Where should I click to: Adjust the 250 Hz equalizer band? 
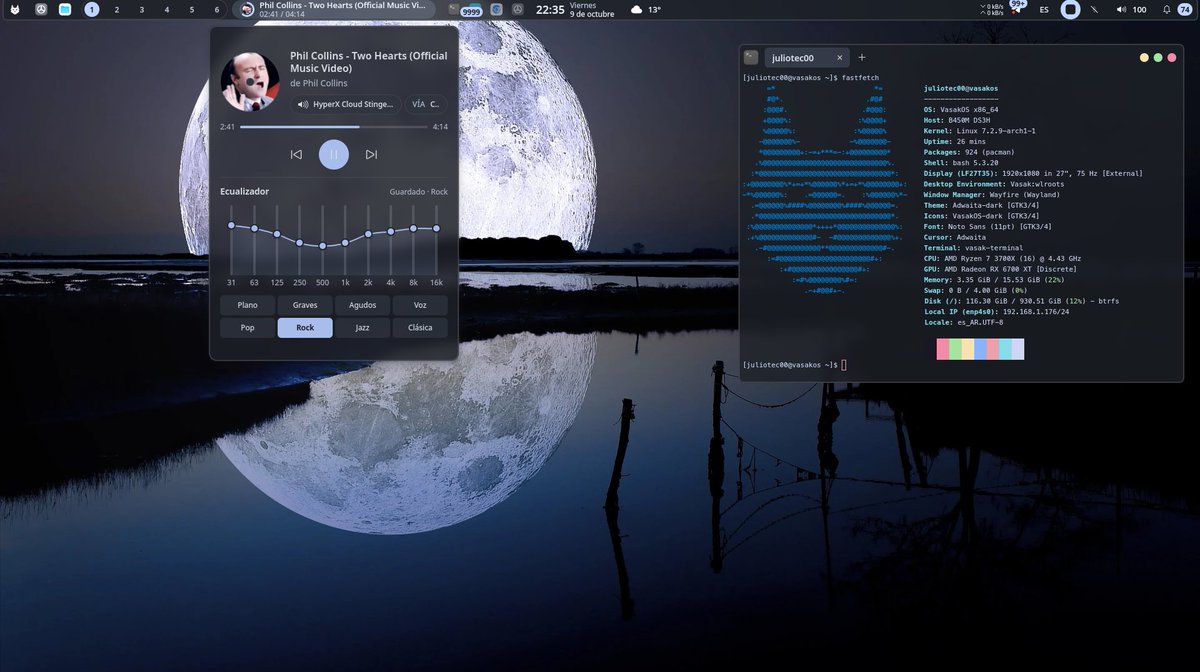tap(299, 240)
